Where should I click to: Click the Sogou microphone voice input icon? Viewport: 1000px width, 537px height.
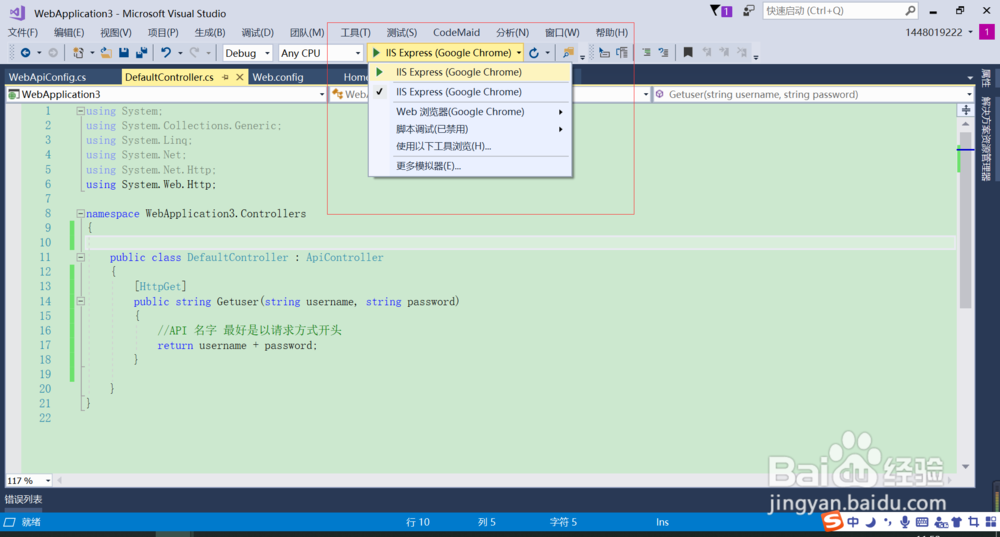pyautogui.click(x=905, y=522)
